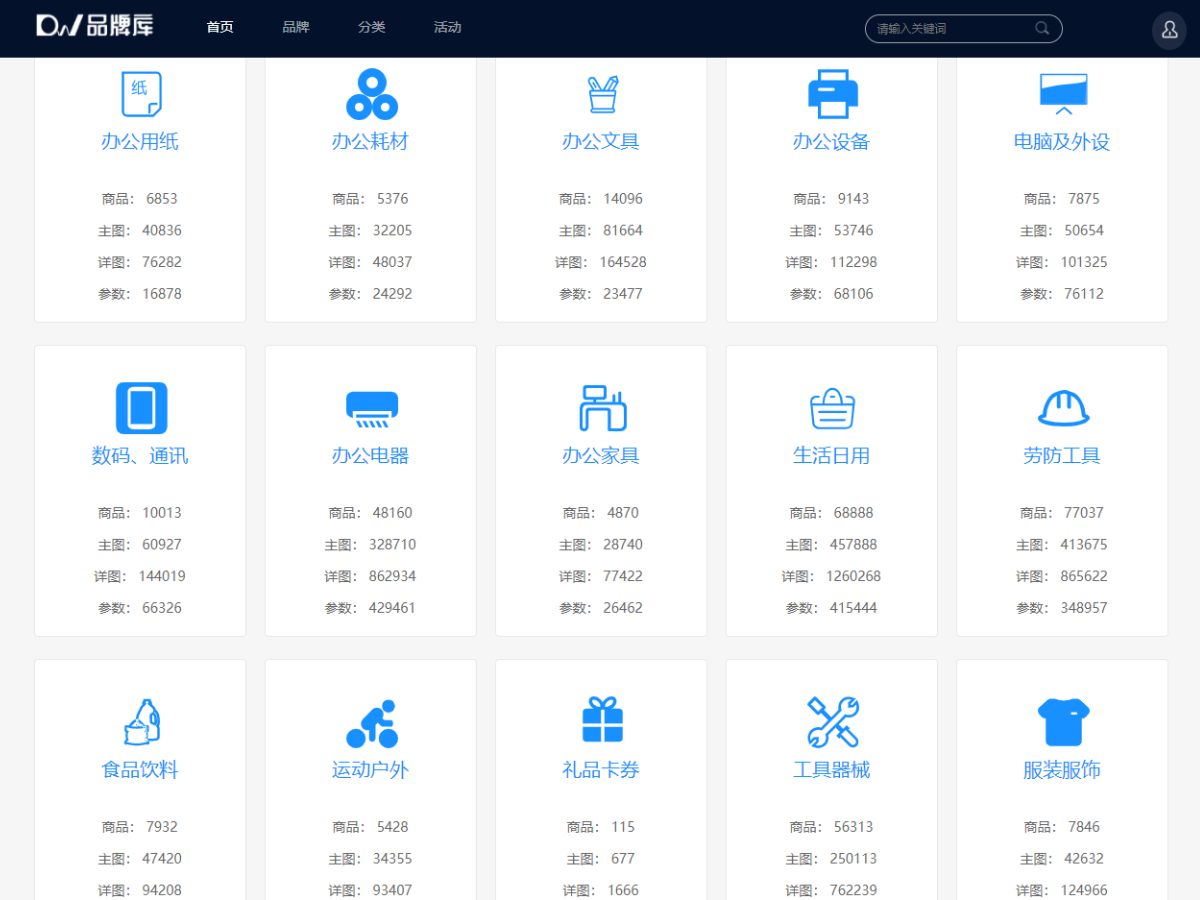Open the 运动户外 category link
Viewport: 1200px width, 900px height.
(371, 770)
